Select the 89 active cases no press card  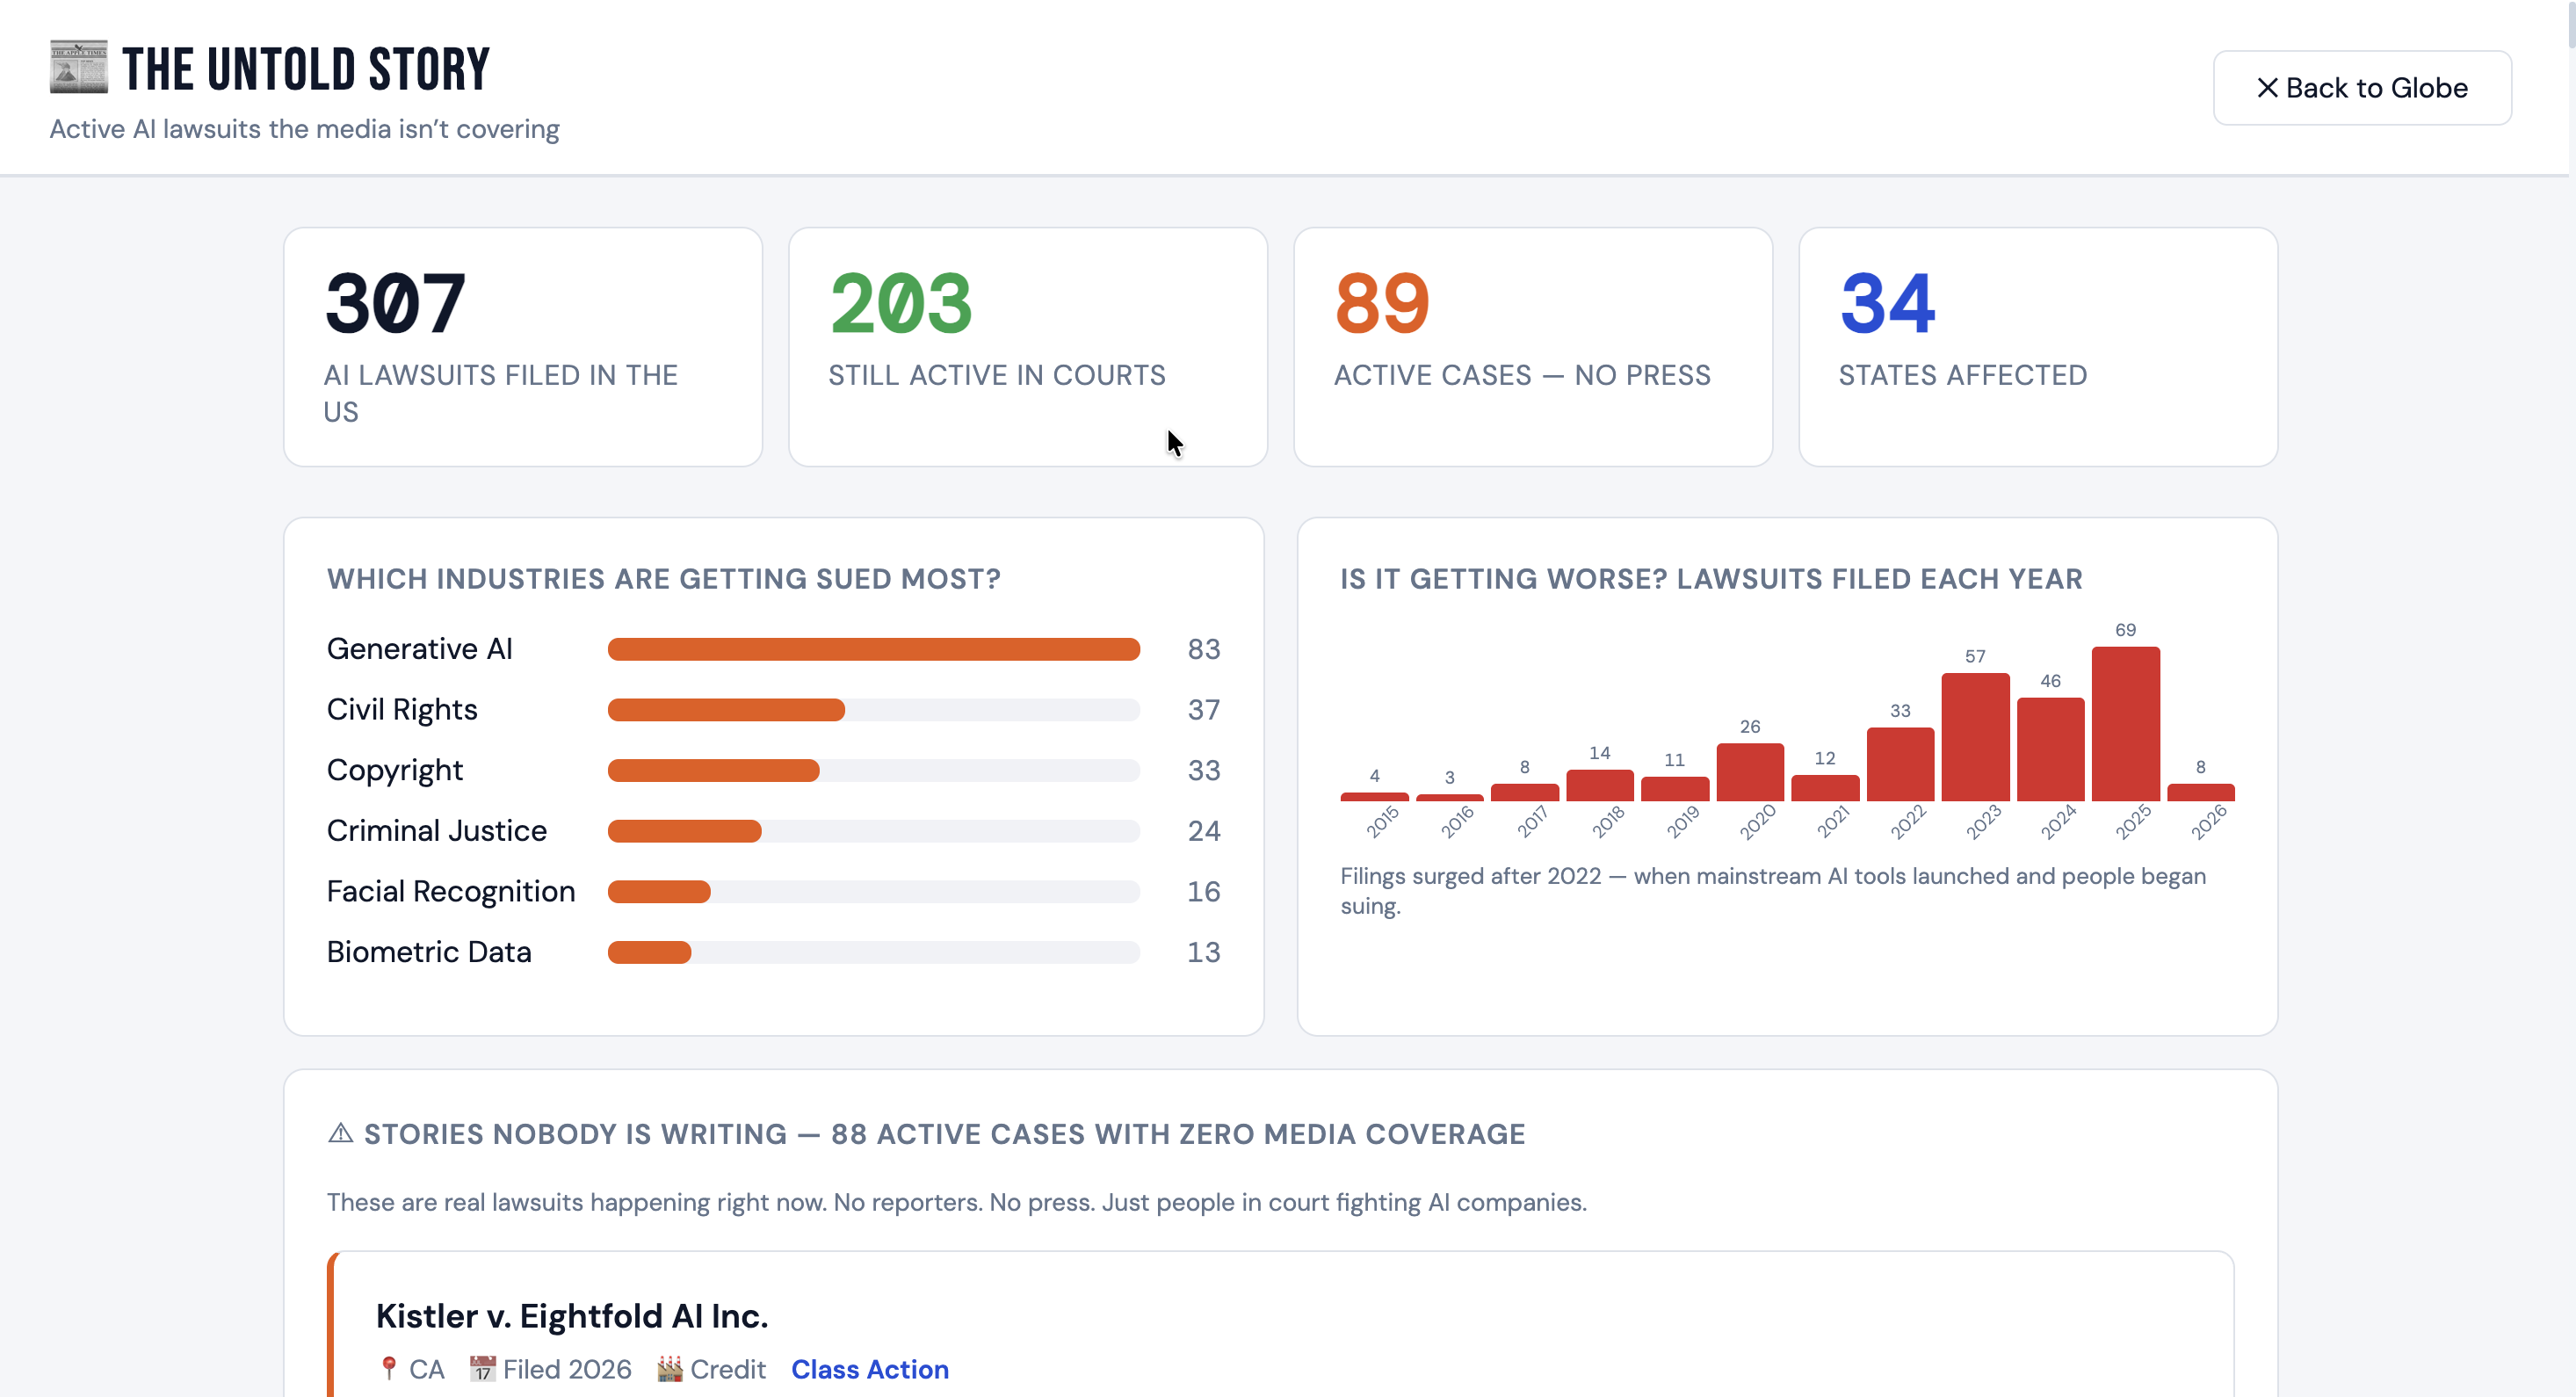(1532, 346)
